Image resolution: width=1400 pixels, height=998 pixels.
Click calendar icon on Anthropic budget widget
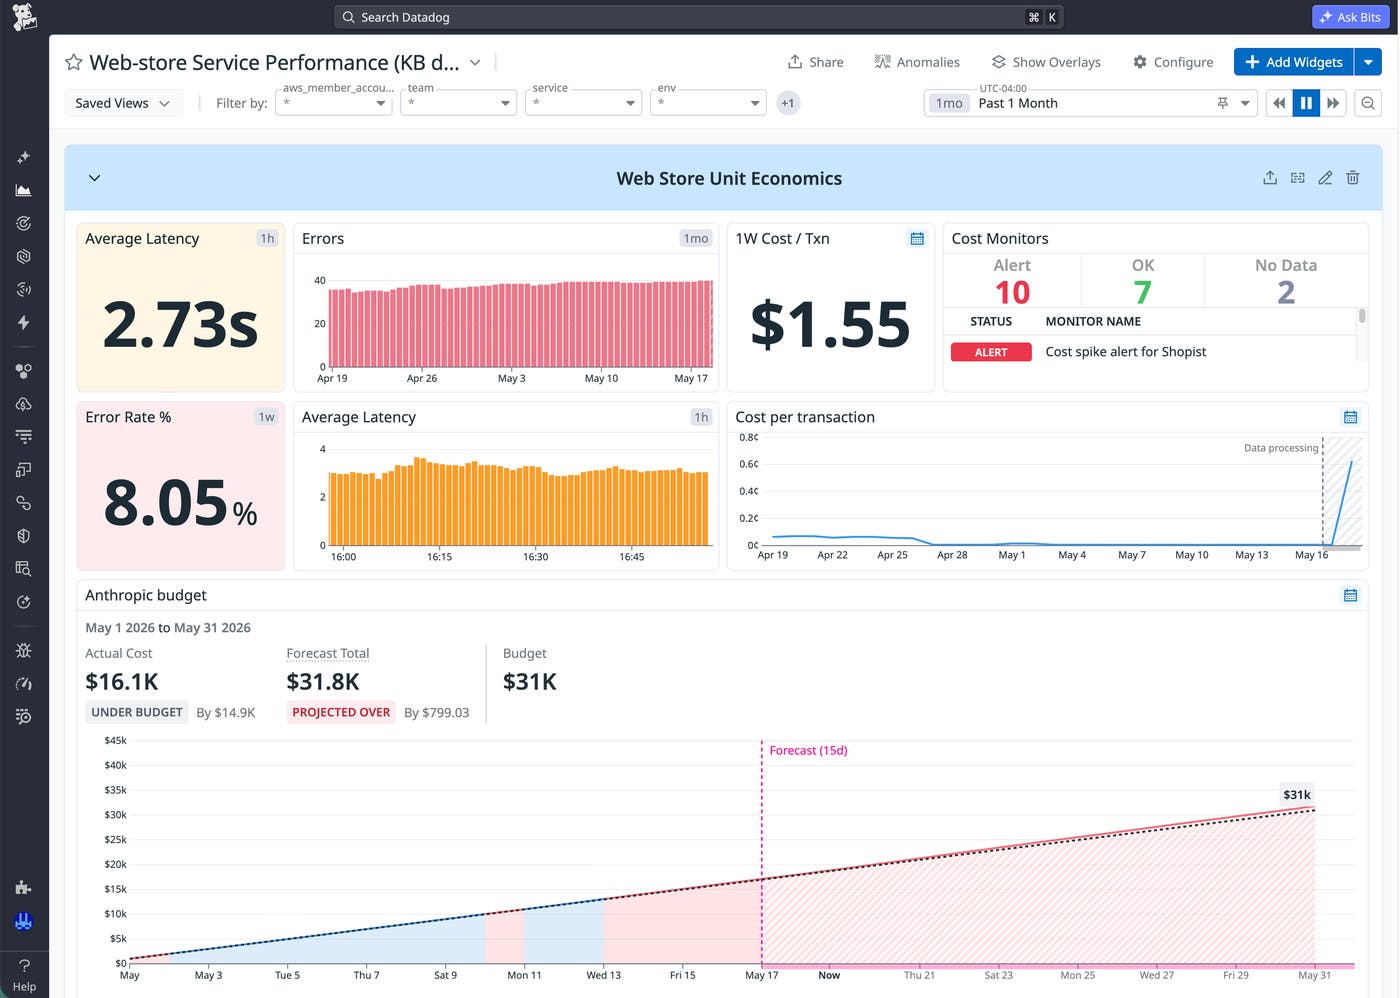tap(1351, 595)
